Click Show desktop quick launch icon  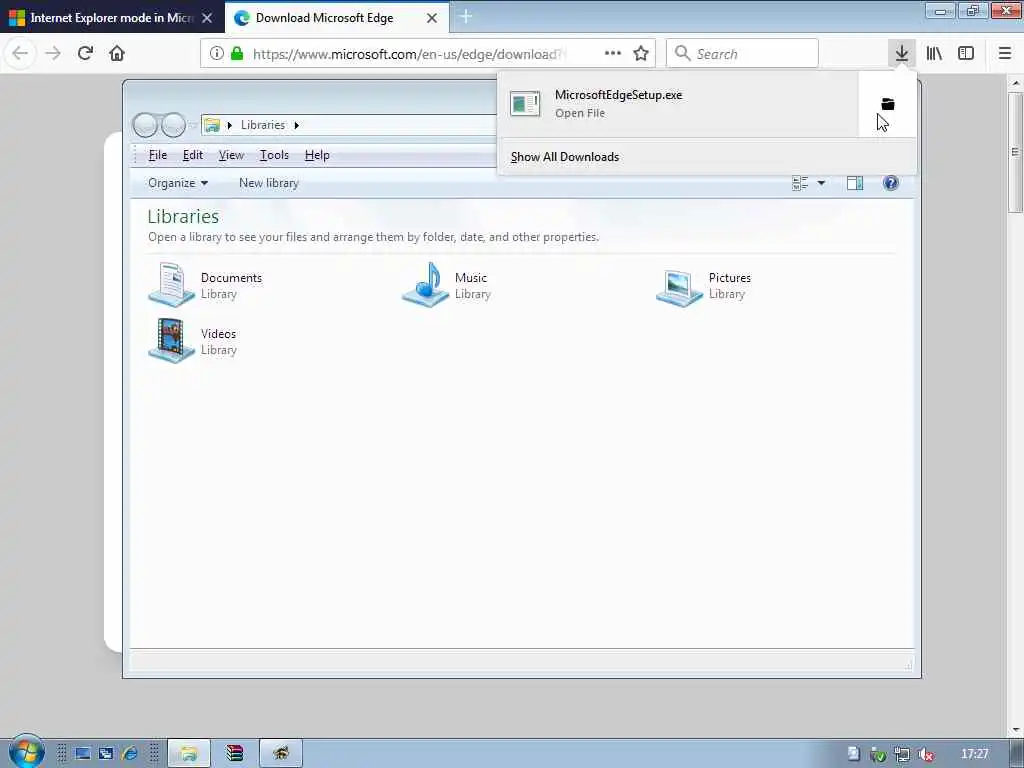(x=82, y=754)
